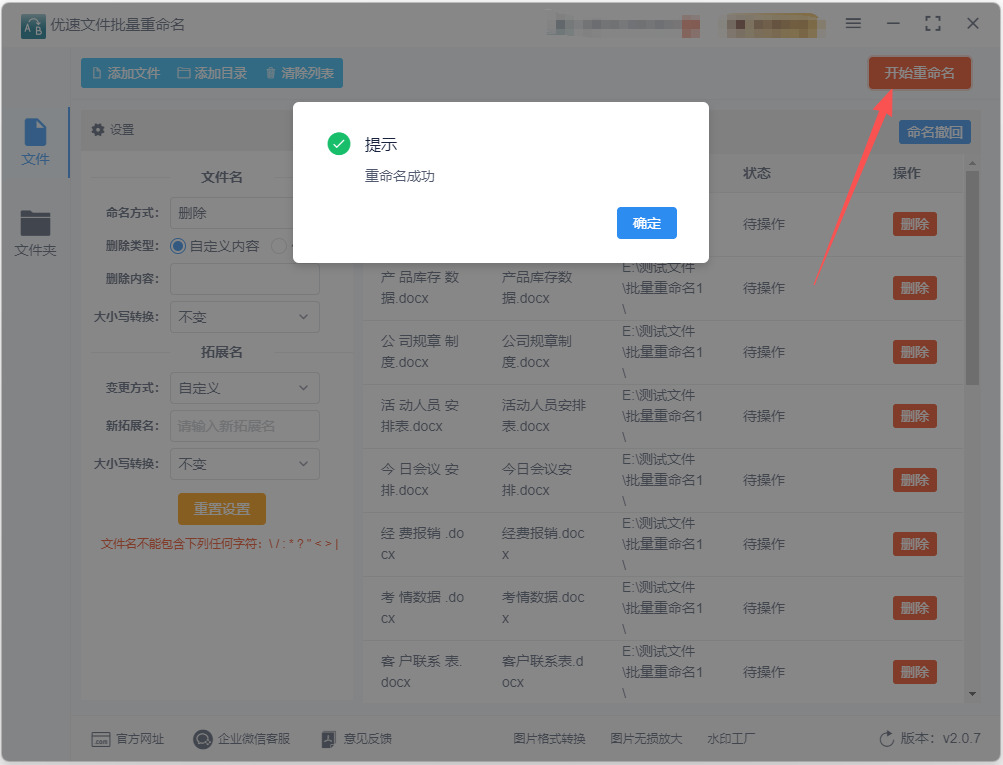Open the 水印工厂 link
This screenshot has width=1003, height=765.
(x=731, y=739)
